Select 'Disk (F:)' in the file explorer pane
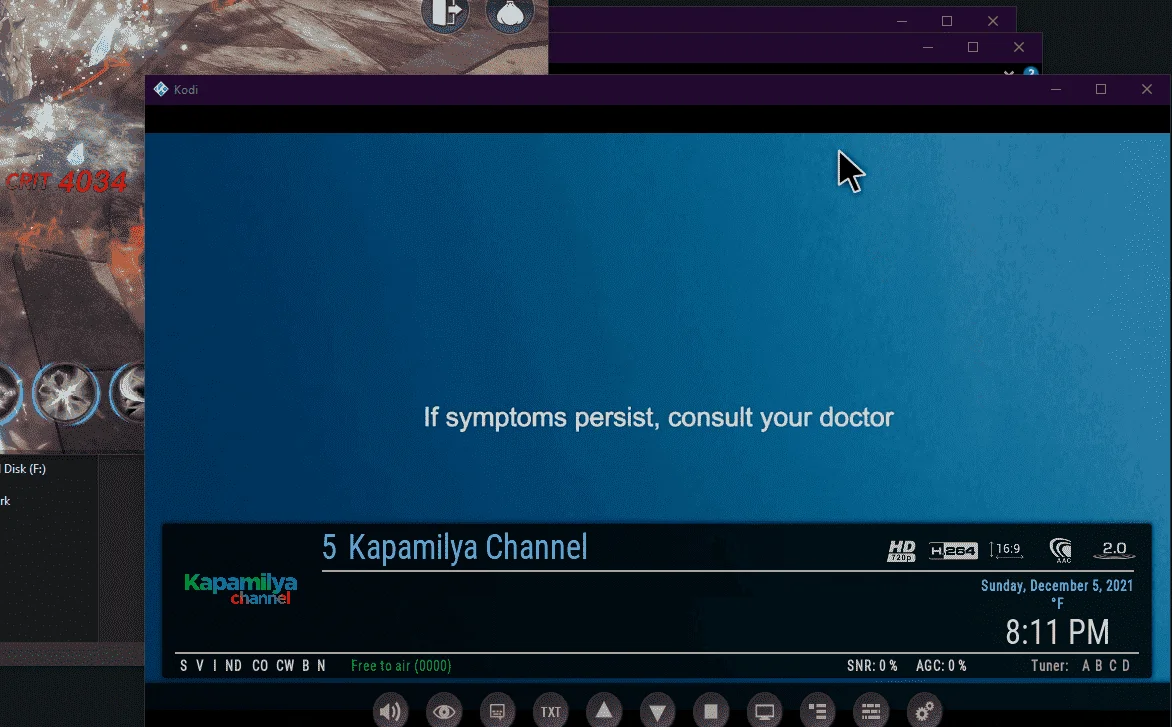The height and width of the screenshot is (727, 1172). 24,468
